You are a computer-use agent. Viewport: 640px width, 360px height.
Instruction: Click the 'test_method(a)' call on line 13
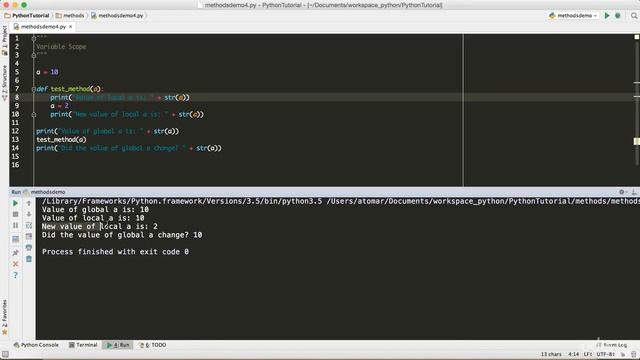61,140
